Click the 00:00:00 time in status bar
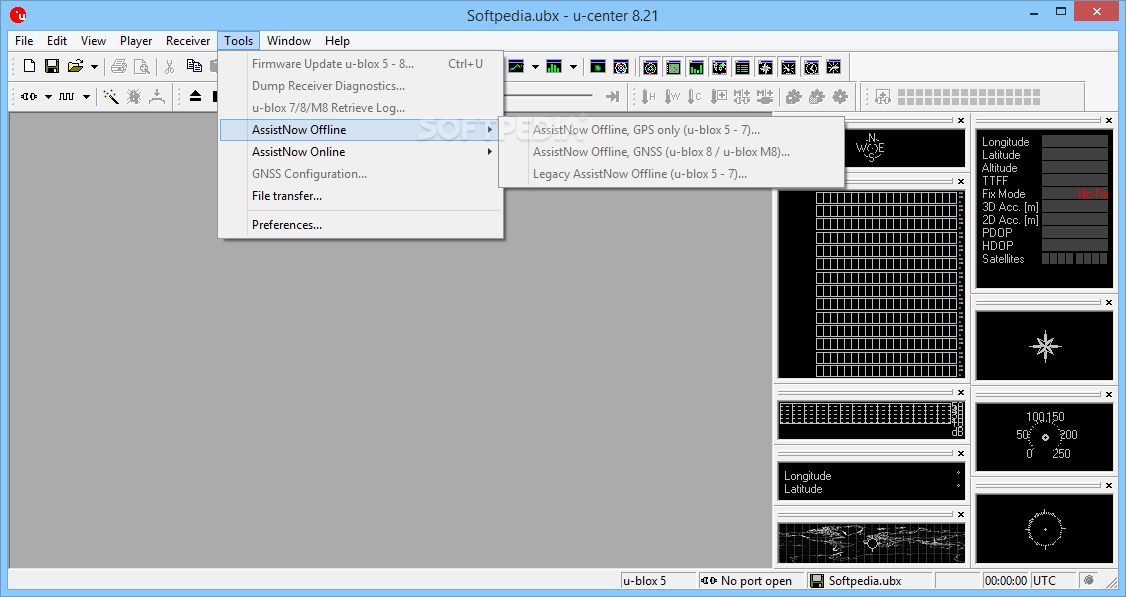Image resolution: width=1126 pixels, height=597 pixels. (x=1005, y=580)
